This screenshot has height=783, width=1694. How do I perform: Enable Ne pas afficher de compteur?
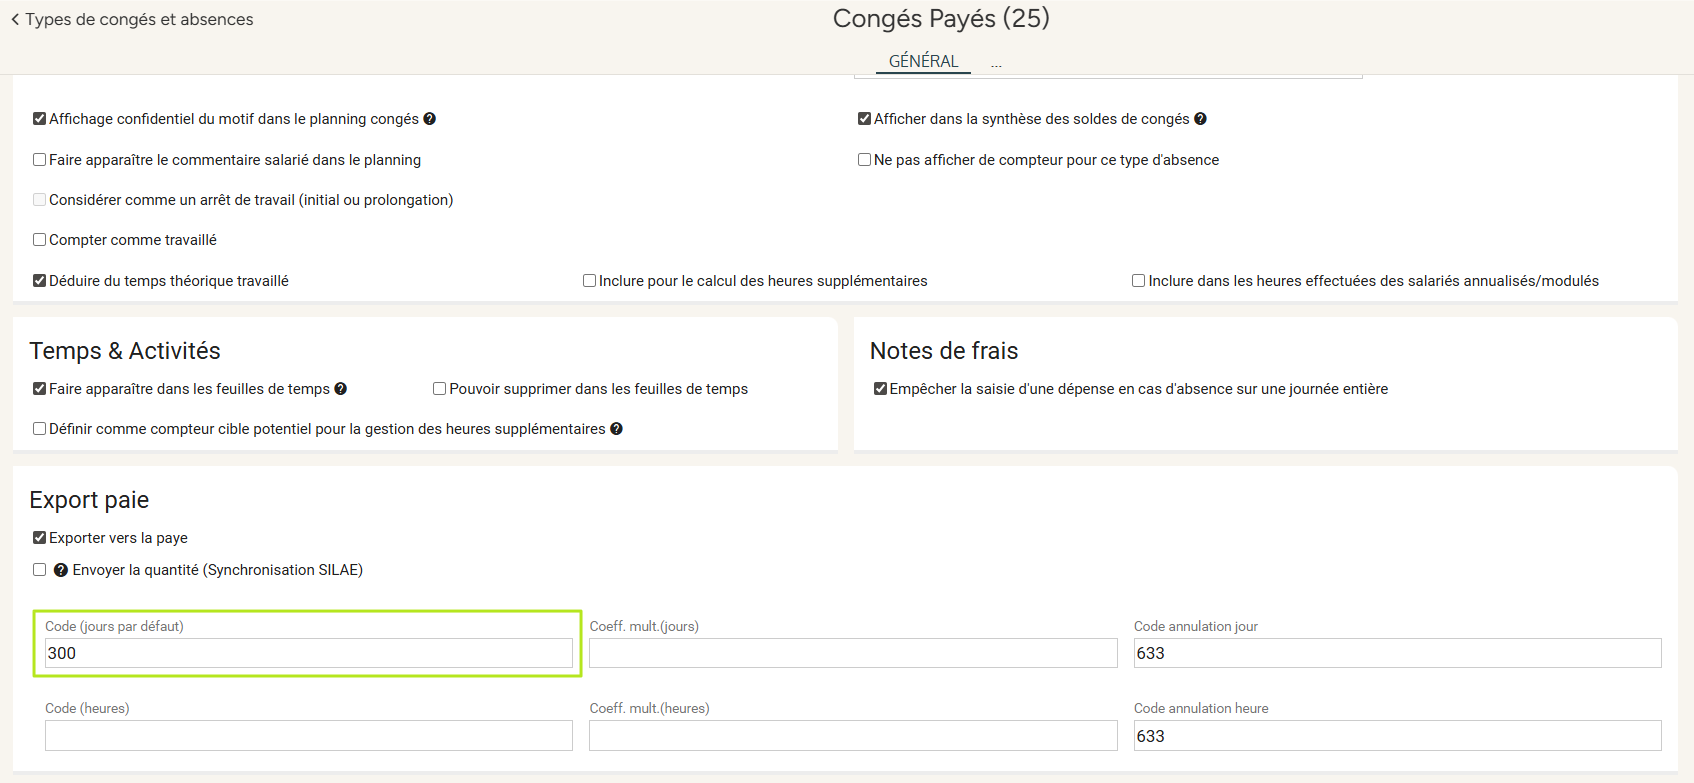864,160
